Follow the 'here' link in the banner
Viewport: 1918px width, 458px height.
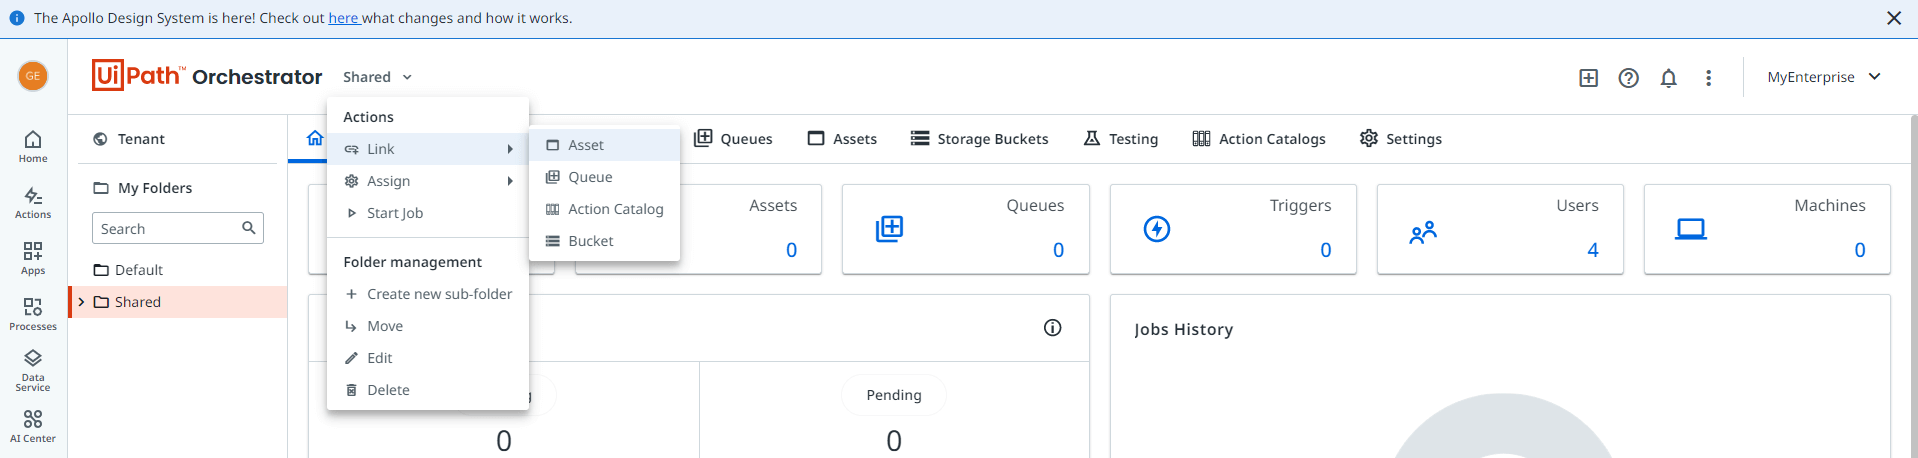click(343, 18)
